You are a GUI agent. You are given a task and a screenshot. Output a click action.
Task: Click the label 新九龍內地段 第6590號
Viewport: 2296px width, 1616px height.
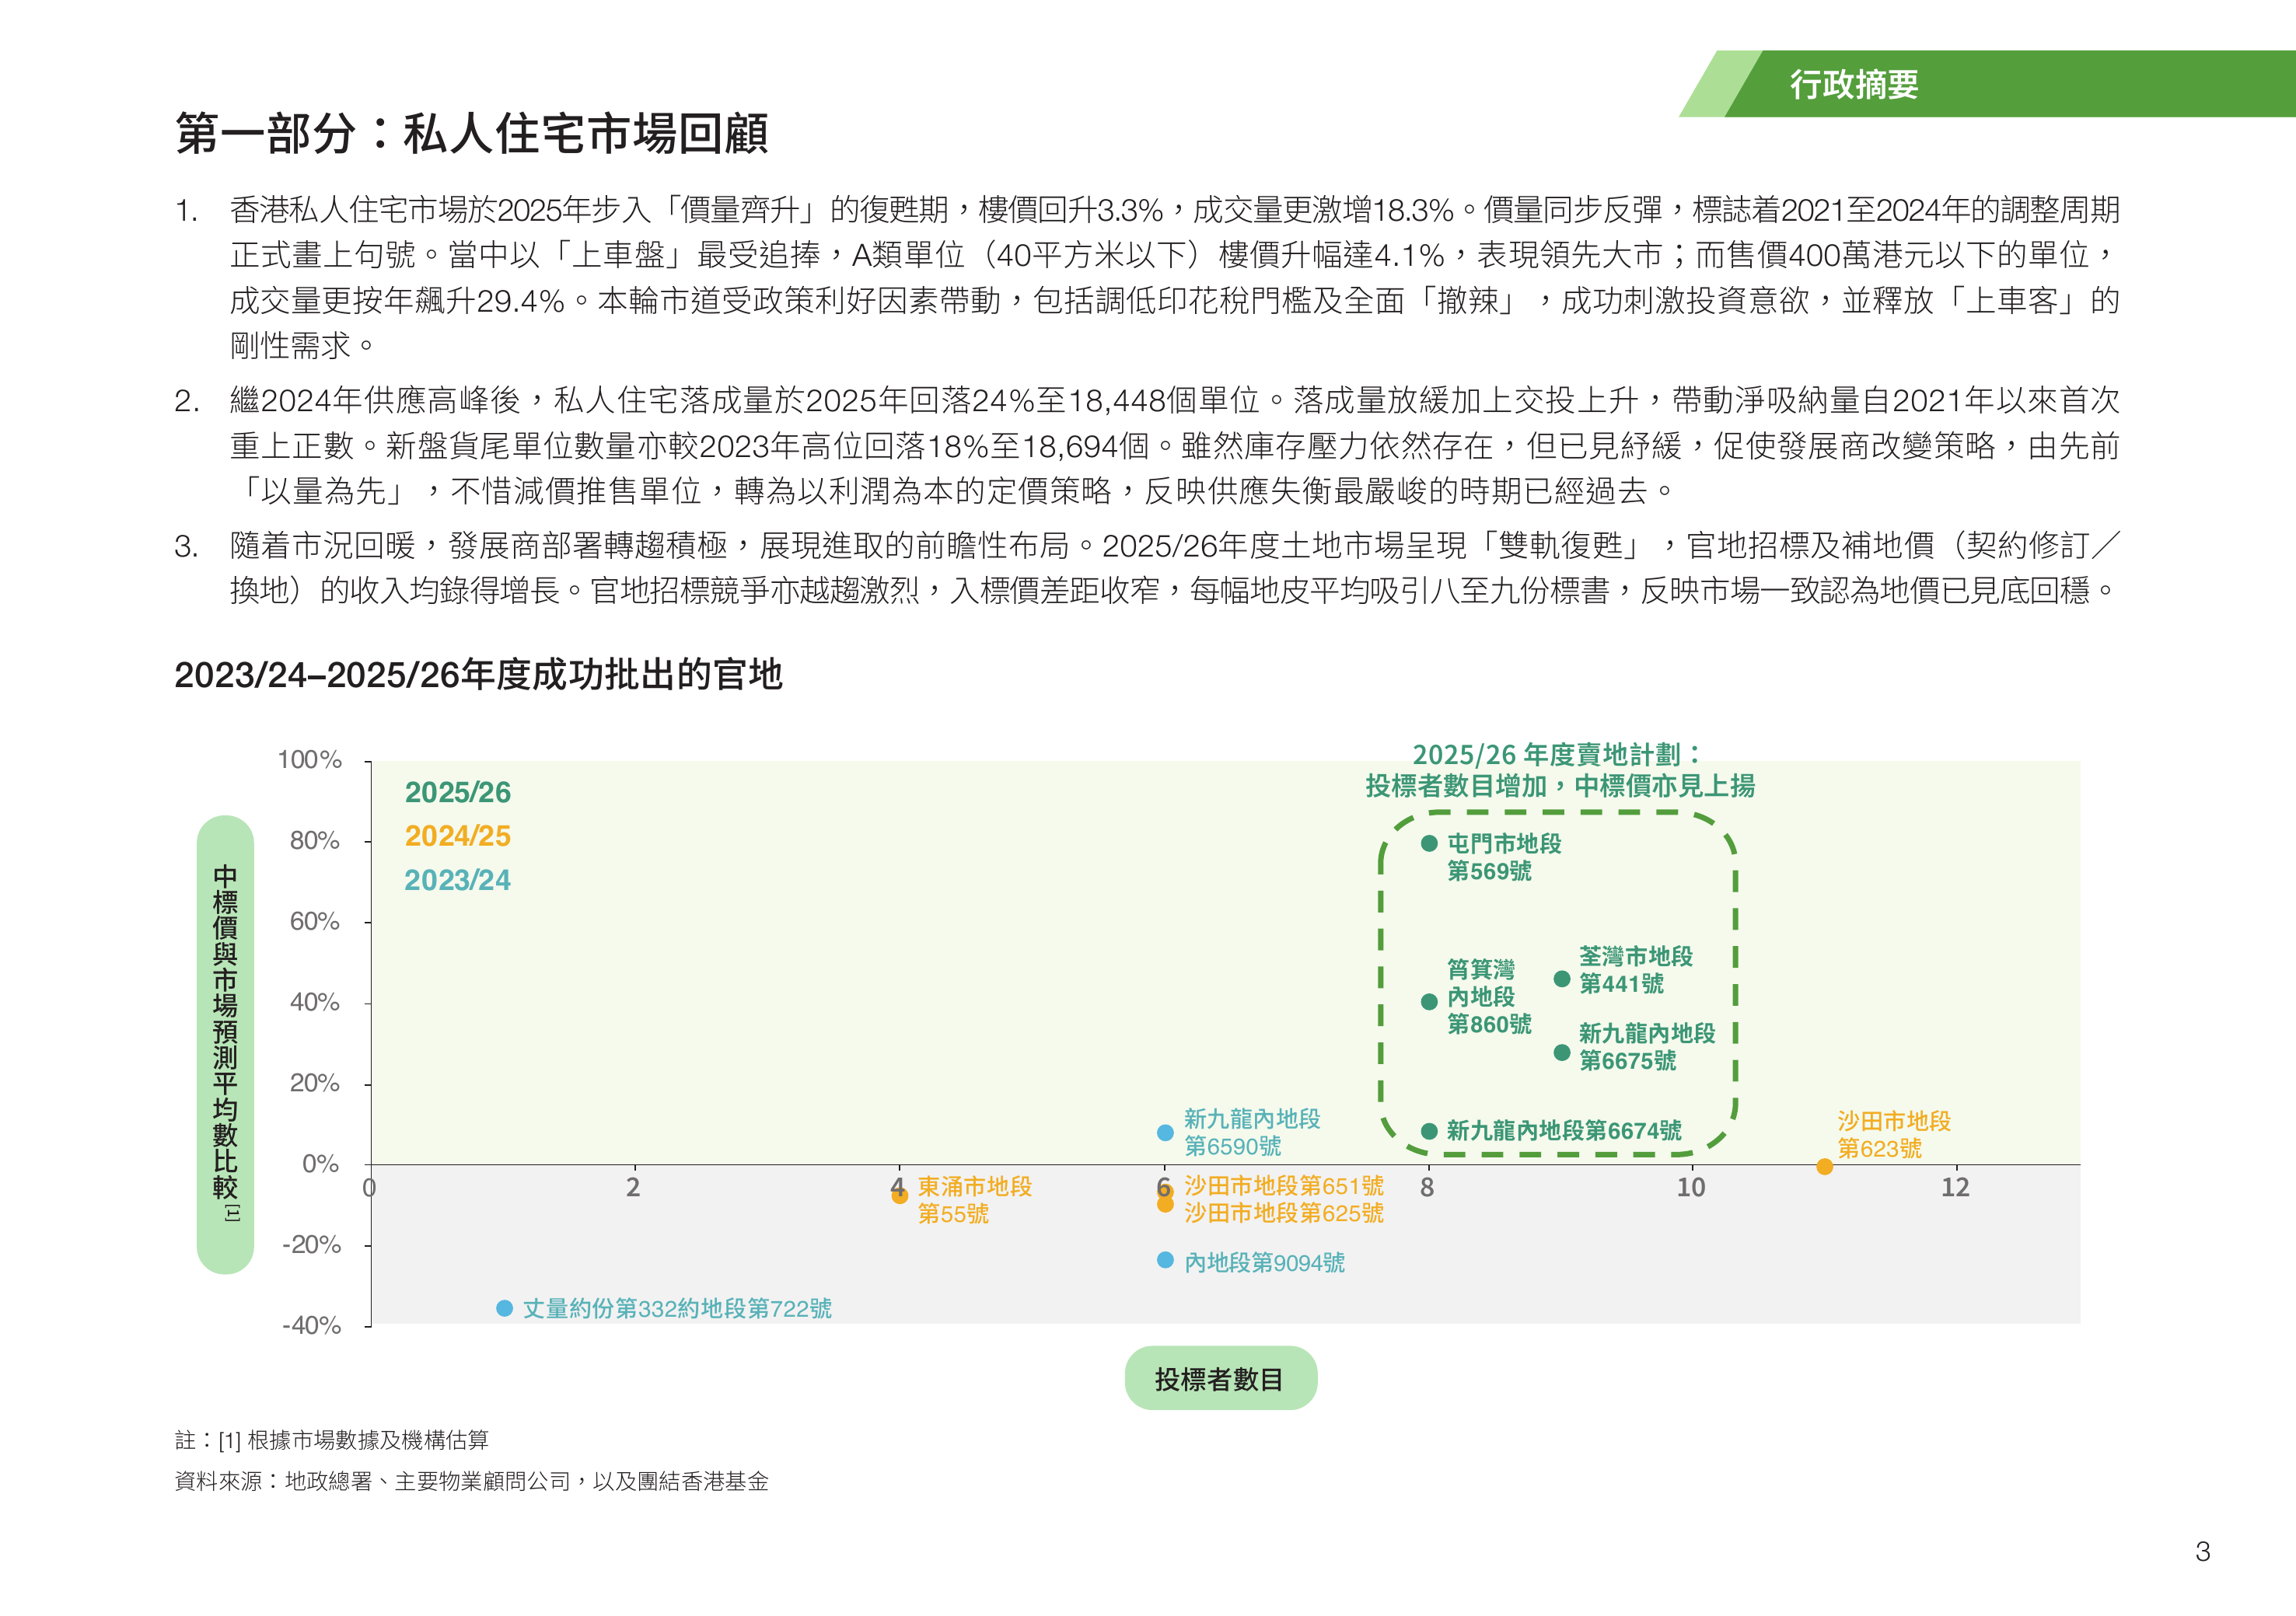tap(1252, 1133)
